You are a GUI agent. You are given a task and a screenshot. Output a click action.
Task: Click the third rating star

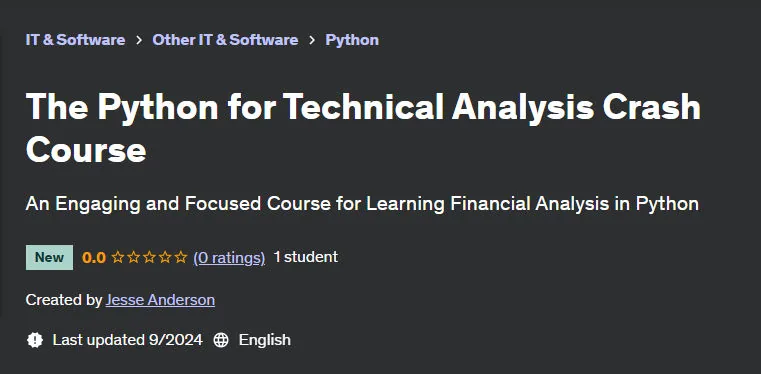[149, 257]
